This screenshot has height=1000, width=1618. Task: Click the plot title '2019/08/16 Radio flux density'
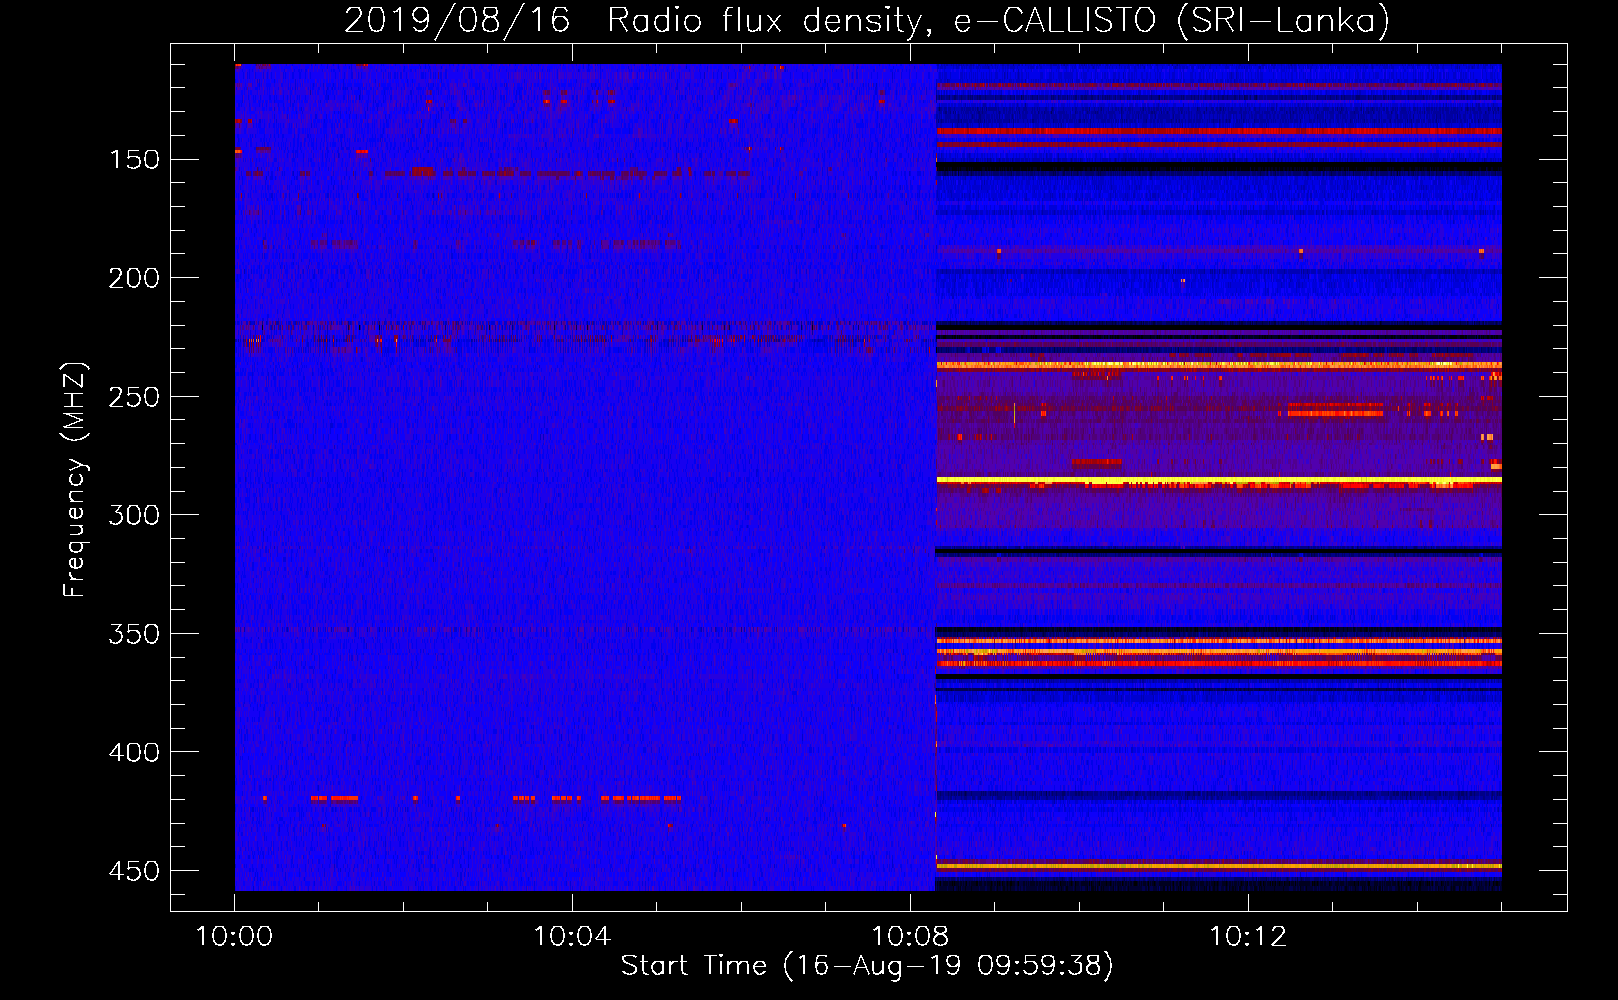tap(867, 20)
